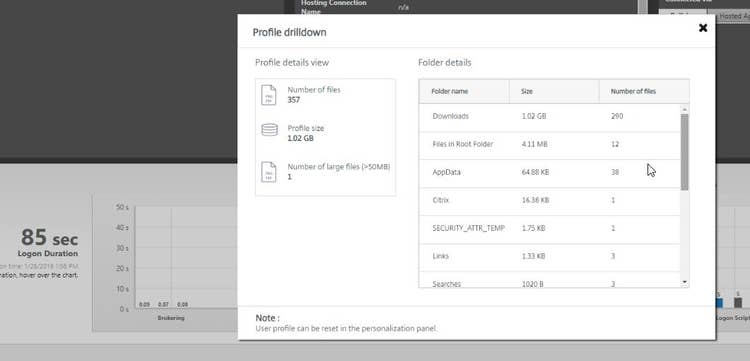
Task: Click the 1020 B size cell
Action: pyautogui.click(x=532, y=284)
